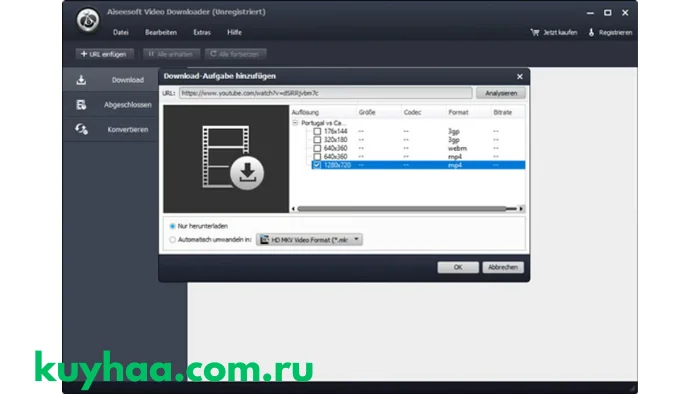Collapse the Portugal vs Ca... tree node

tap(295, 123)
